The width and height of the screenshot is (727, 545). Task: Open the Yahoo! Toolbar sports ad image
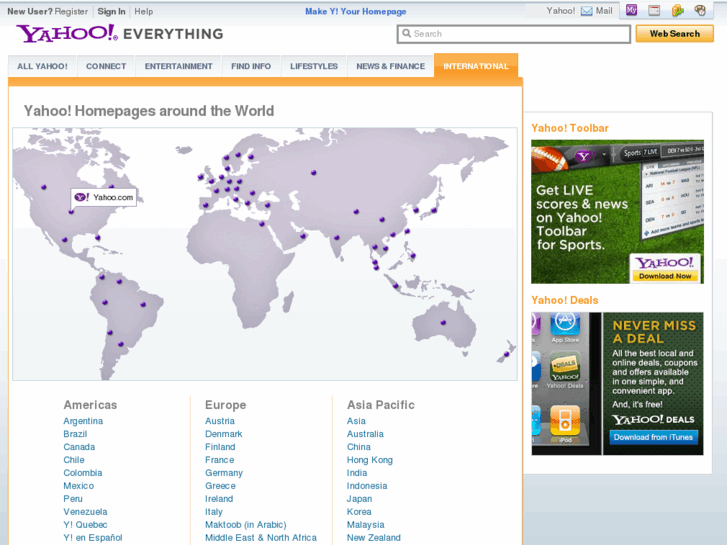[617, 212]
